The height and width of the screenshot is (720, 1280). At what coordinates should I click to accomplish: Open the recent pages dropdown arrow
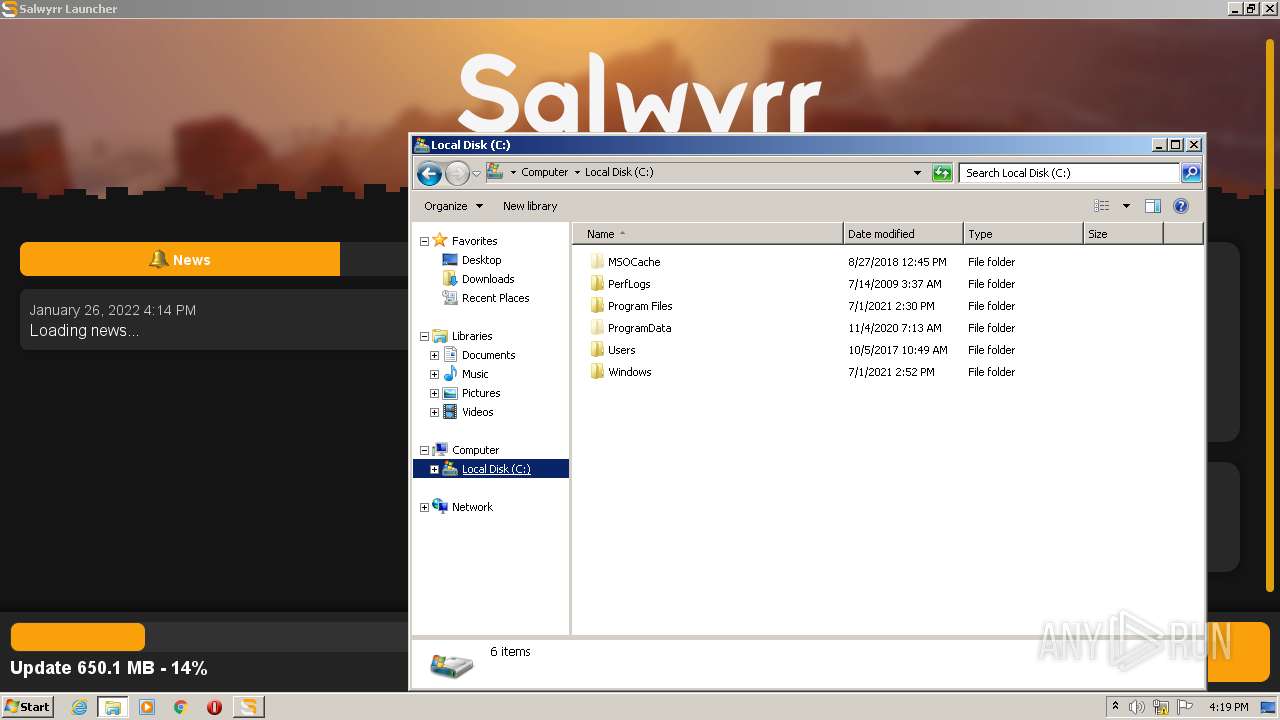pos(477,173)
